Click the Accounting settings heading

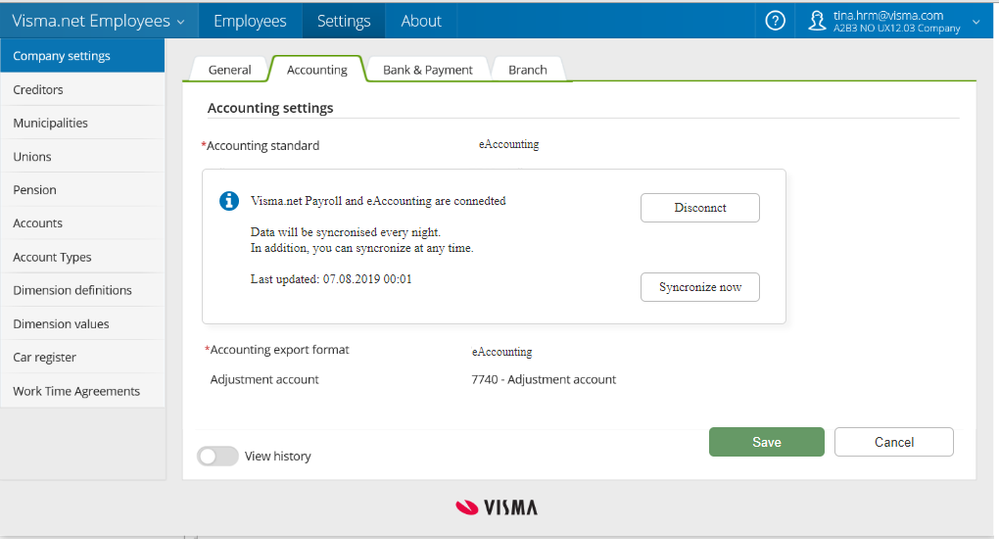pos(270,108)
